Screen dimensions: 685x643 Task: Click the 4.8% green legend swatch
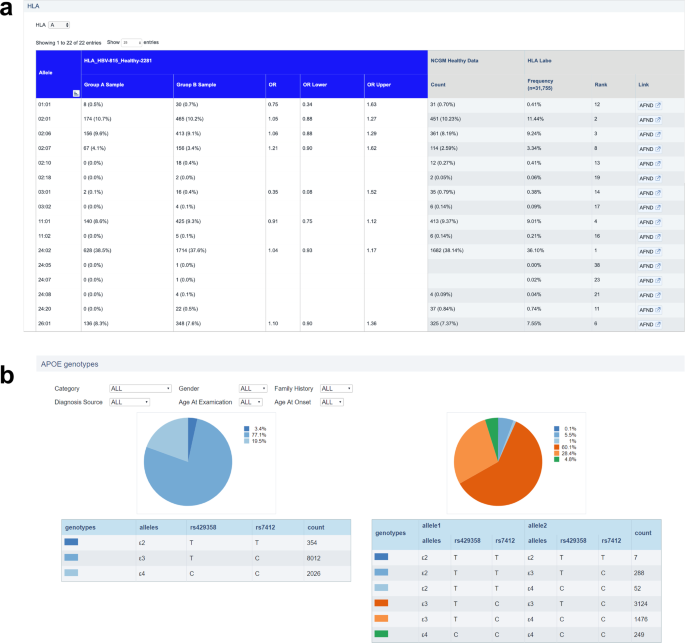[x=557, y=459]
